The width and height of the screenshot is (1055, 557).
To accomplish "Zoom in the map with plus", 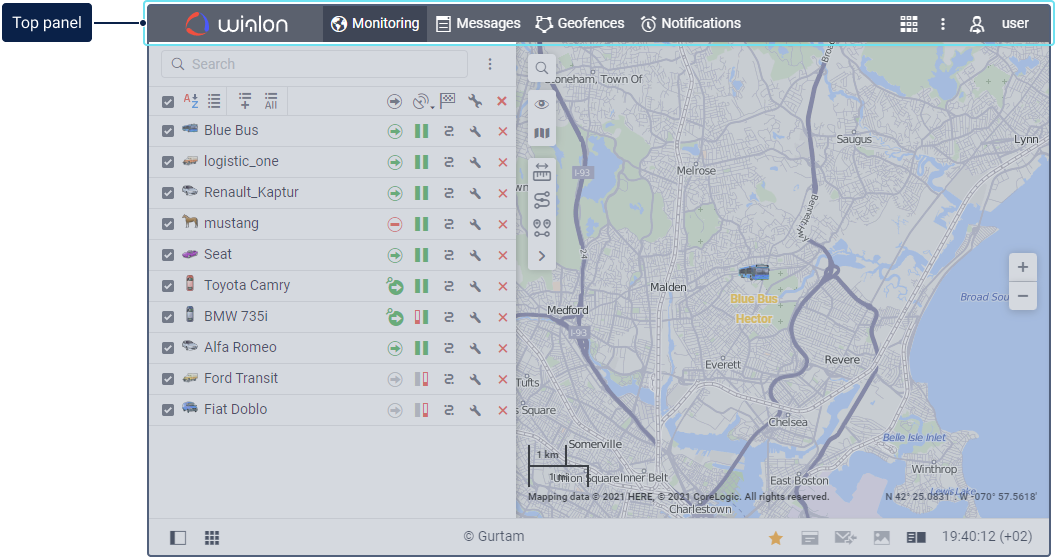I will [x=1023, y=267].
